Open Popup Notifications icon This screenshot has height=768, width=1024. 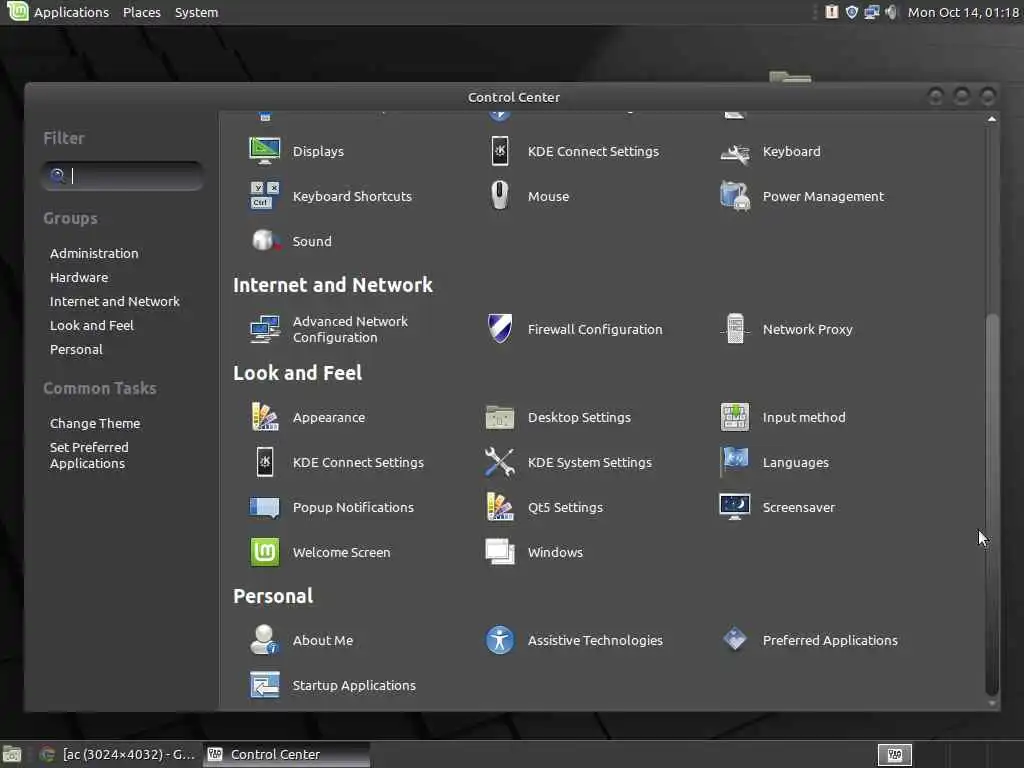(264, 507)
